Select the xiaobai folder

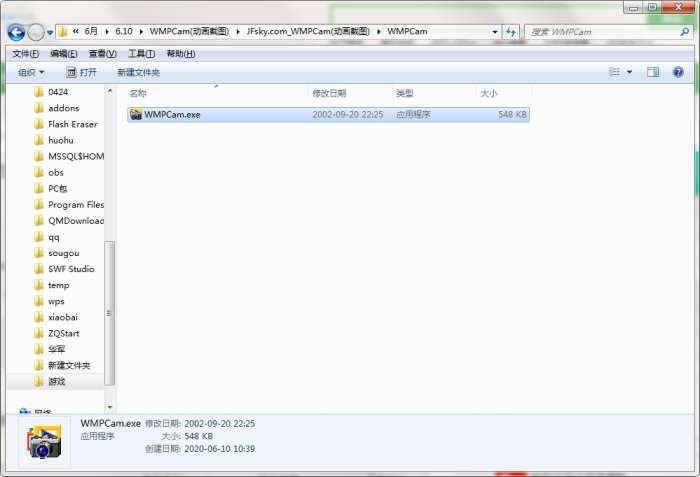click(x=62, y=317)
